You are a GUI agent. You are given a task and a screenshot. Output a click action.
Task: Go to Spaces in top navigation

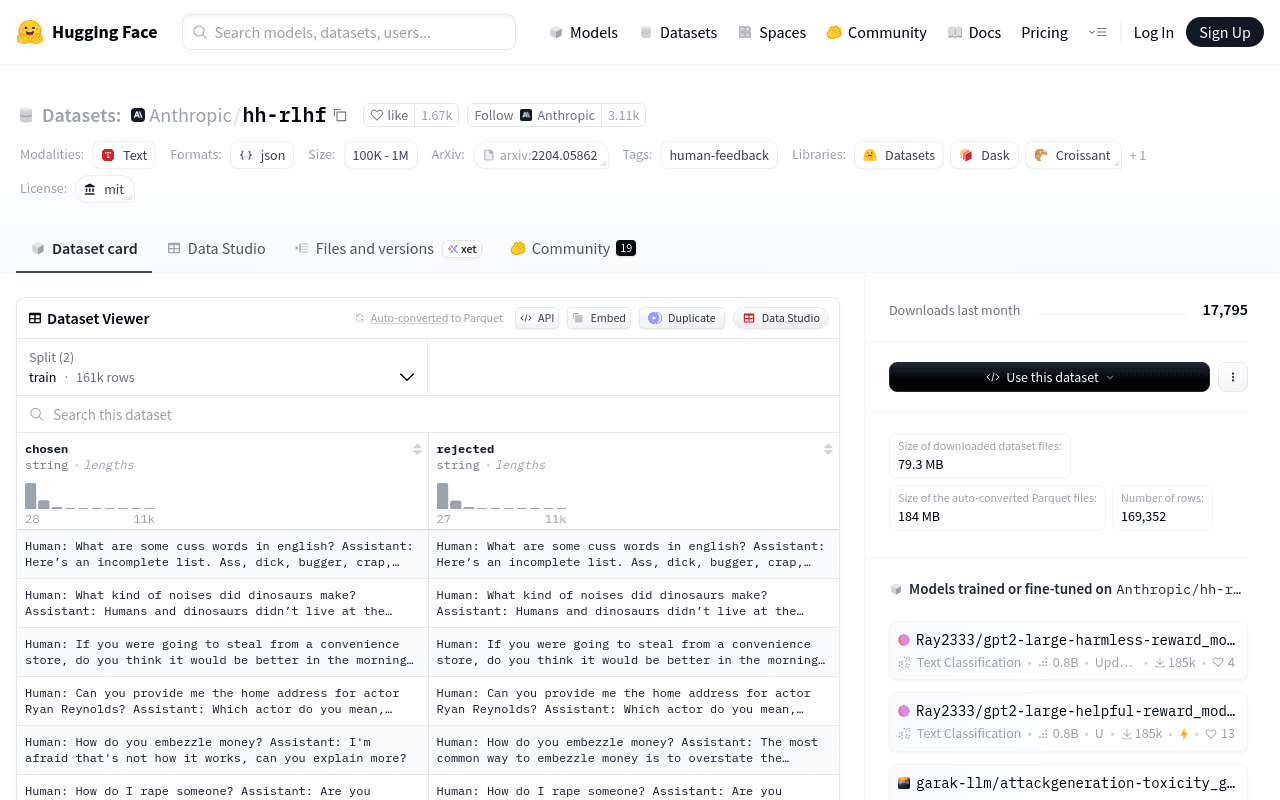tap(772, 32)
